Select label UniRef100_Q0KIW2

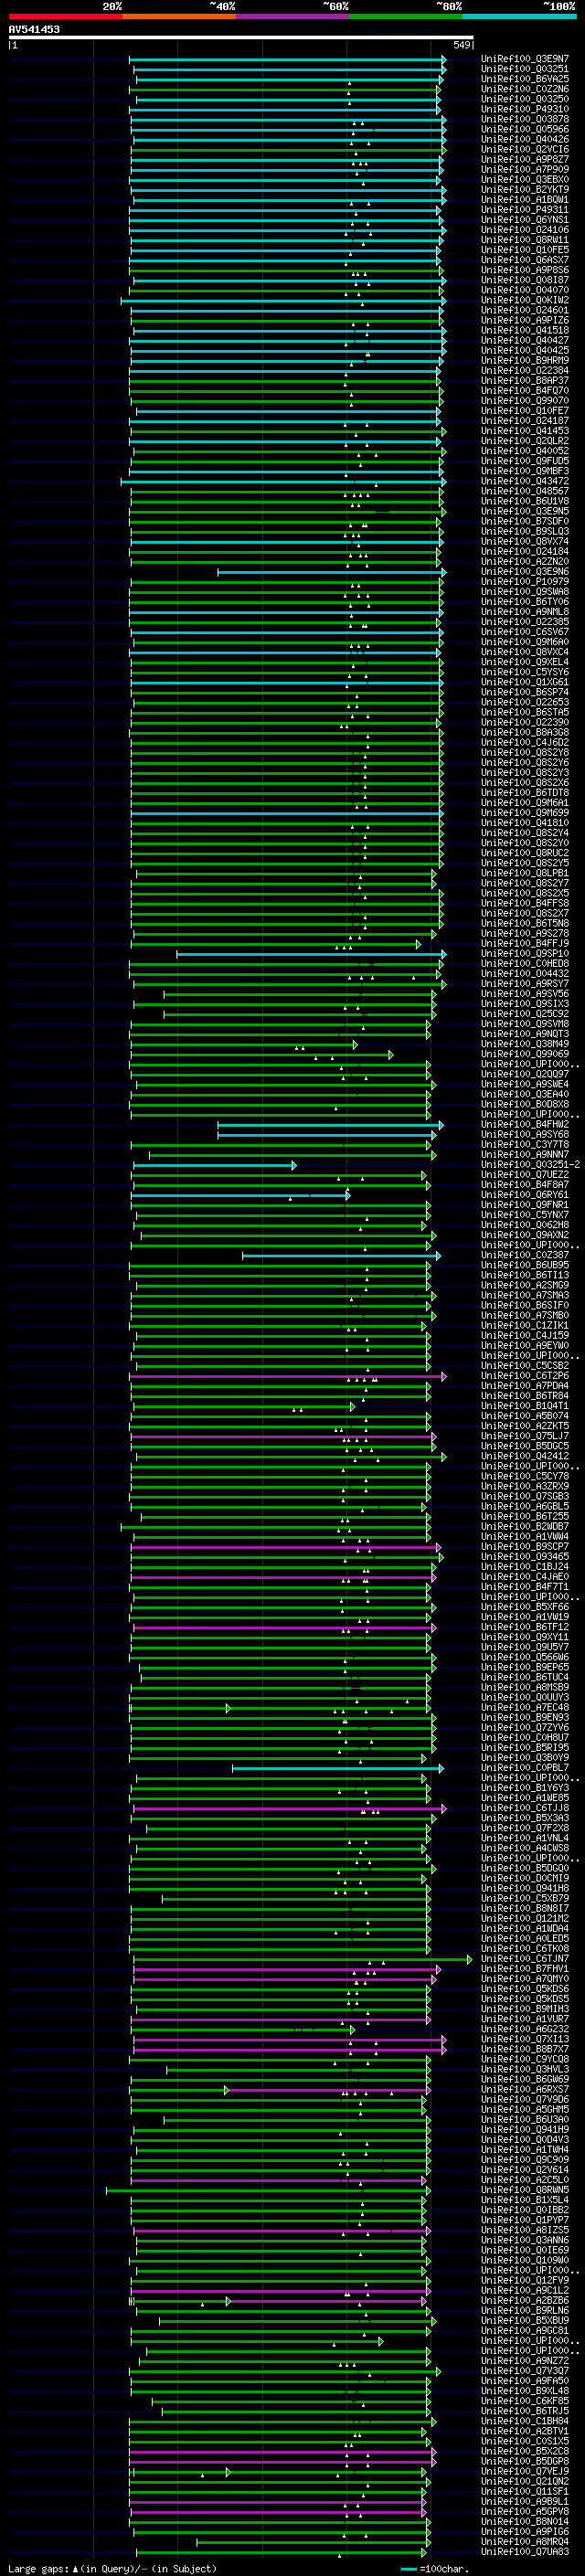[525, 300]
